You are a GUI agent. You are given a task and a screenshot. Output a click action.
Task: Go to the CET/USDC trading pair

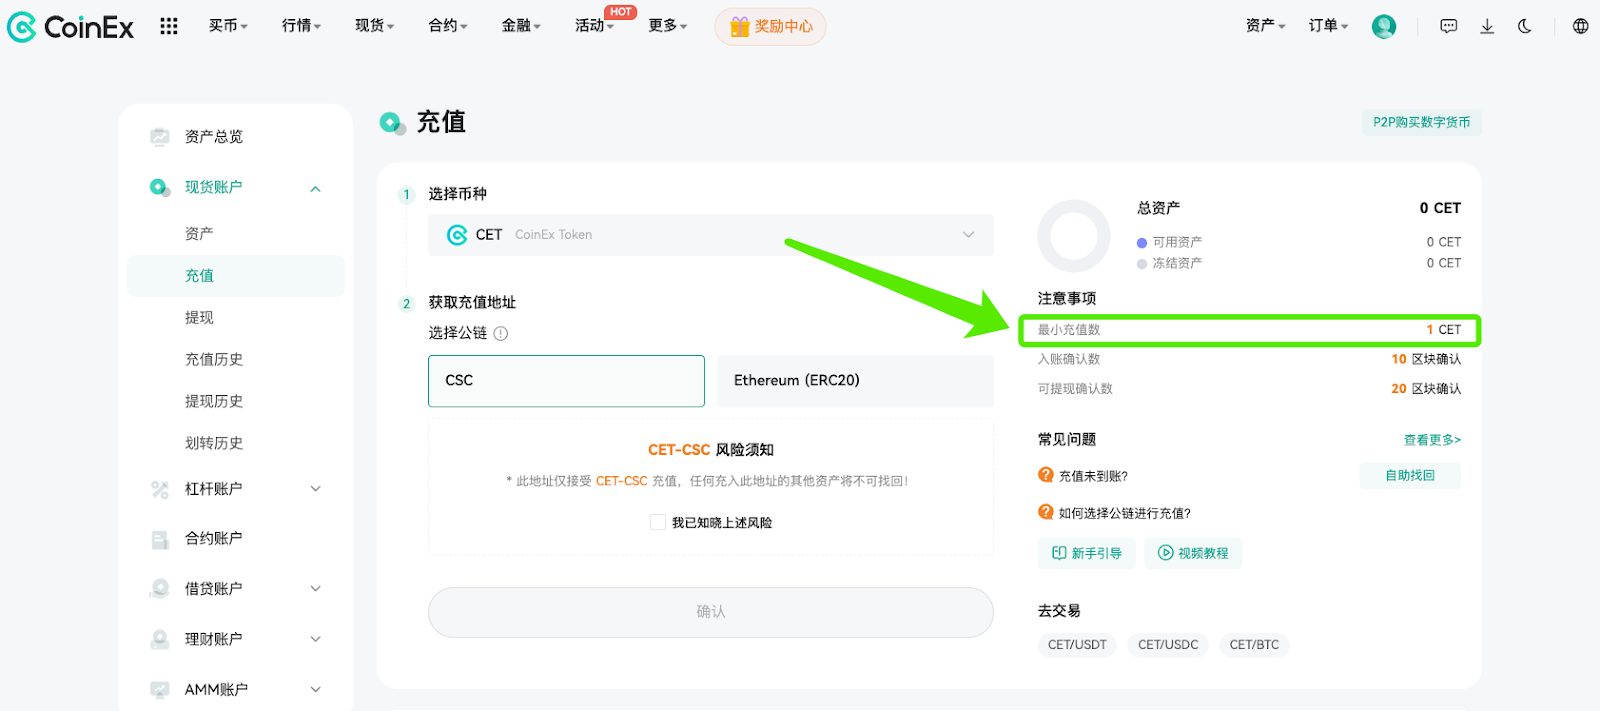[1168, 645]
